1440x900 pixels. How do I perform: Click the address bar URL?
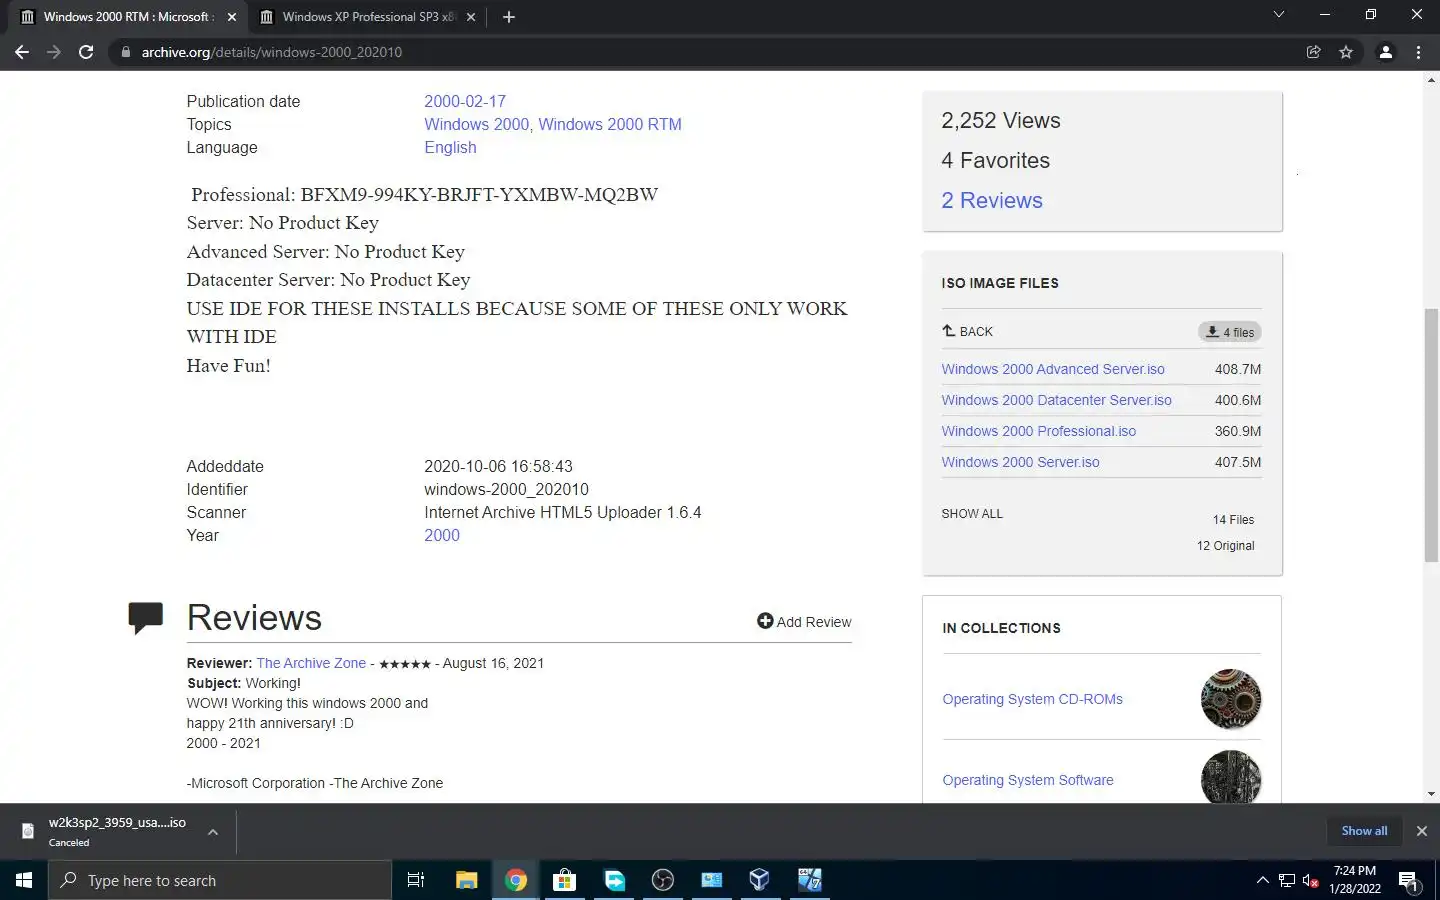(x=272, y=52)
